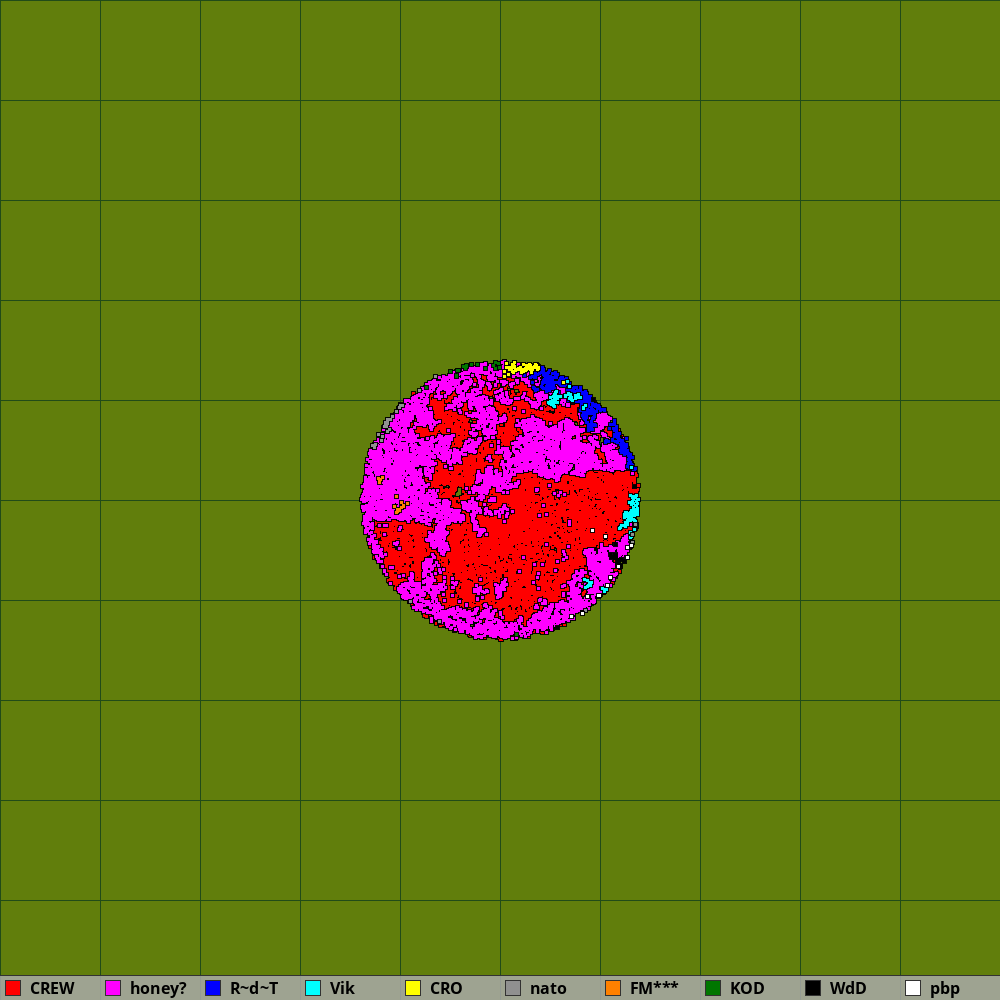
Task: Click the magenta honey? color swatch
Action: coord(113,988)
